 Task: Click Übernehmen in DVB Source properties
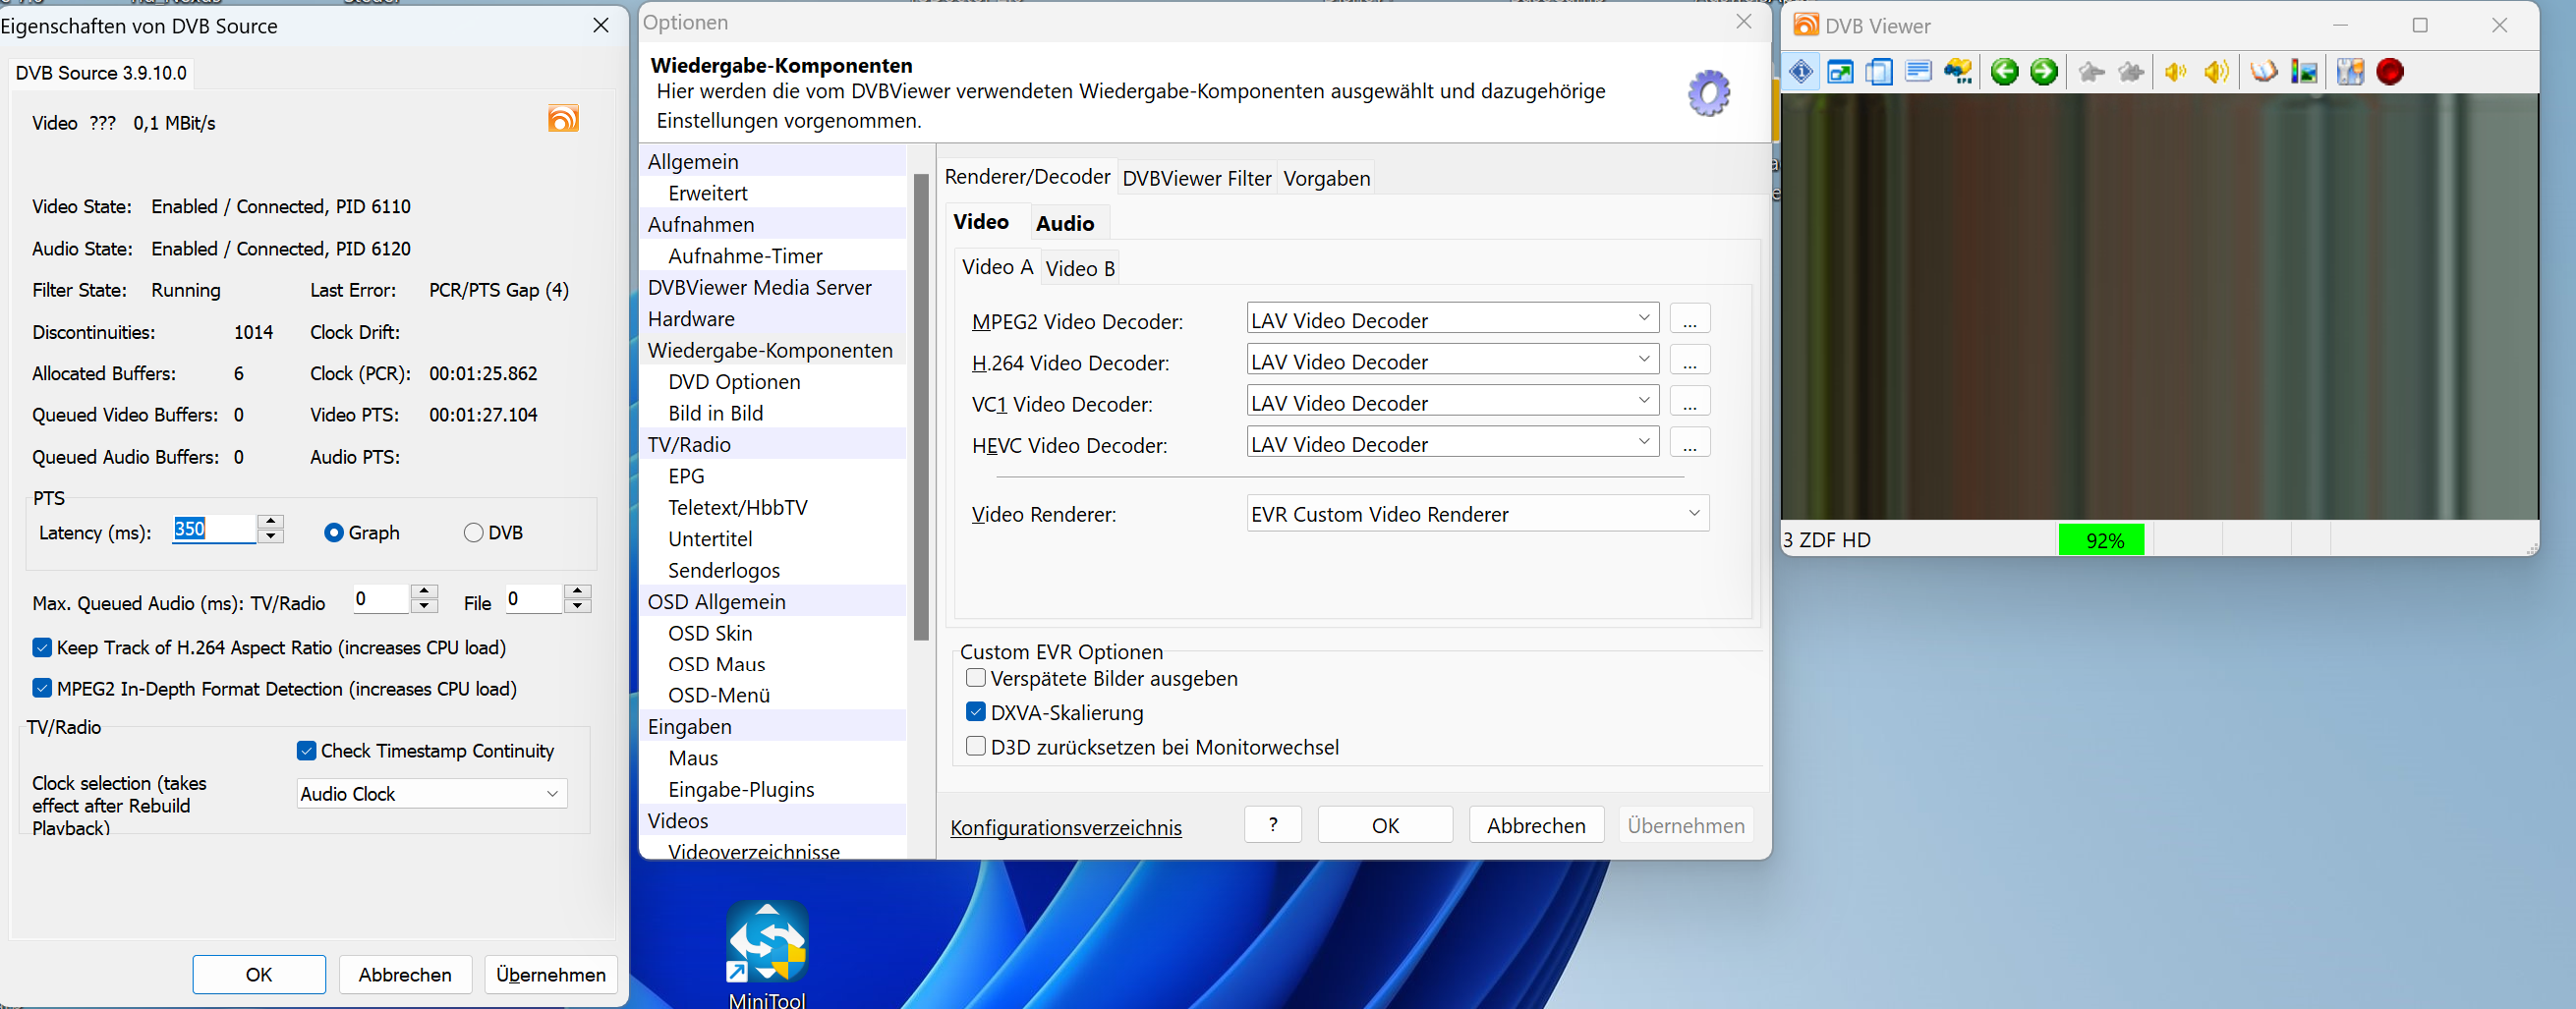point(551,974)
